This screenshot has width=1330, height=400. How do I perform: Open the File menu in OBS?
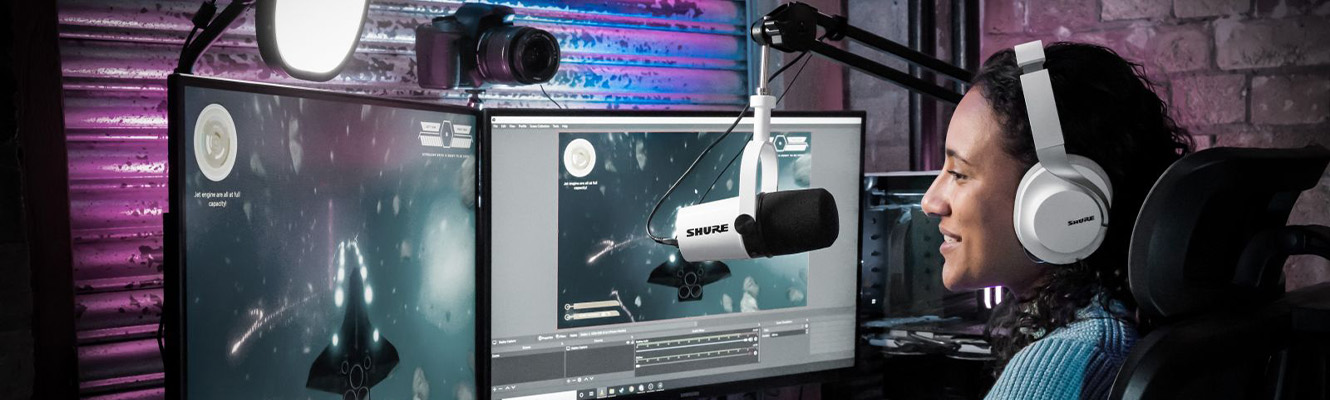[495, 126]
